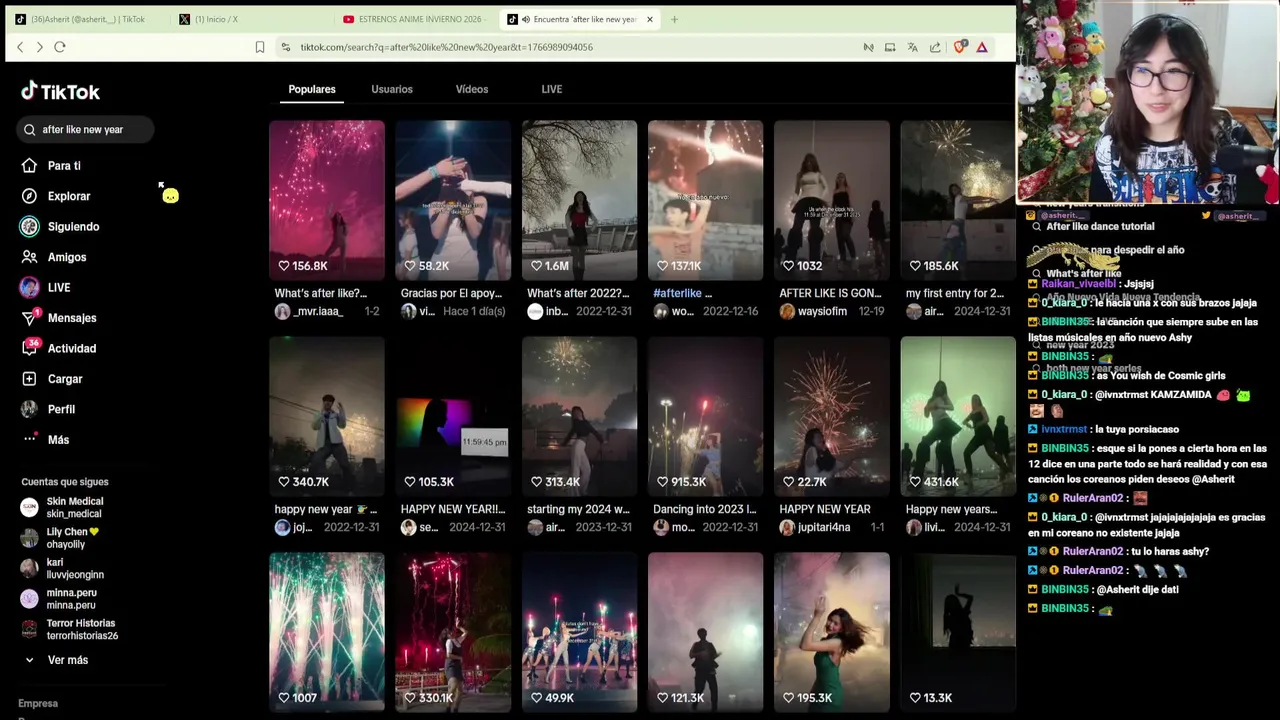The image size is (1280, 720).
Task: Open 'starting my 2024' video
Action: pyautogui.click(x=579, y=416)
